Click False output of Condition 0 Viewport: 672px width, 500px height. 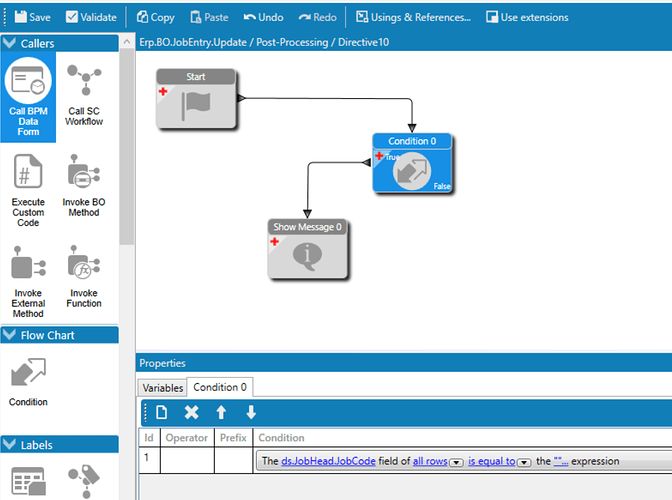441,186
